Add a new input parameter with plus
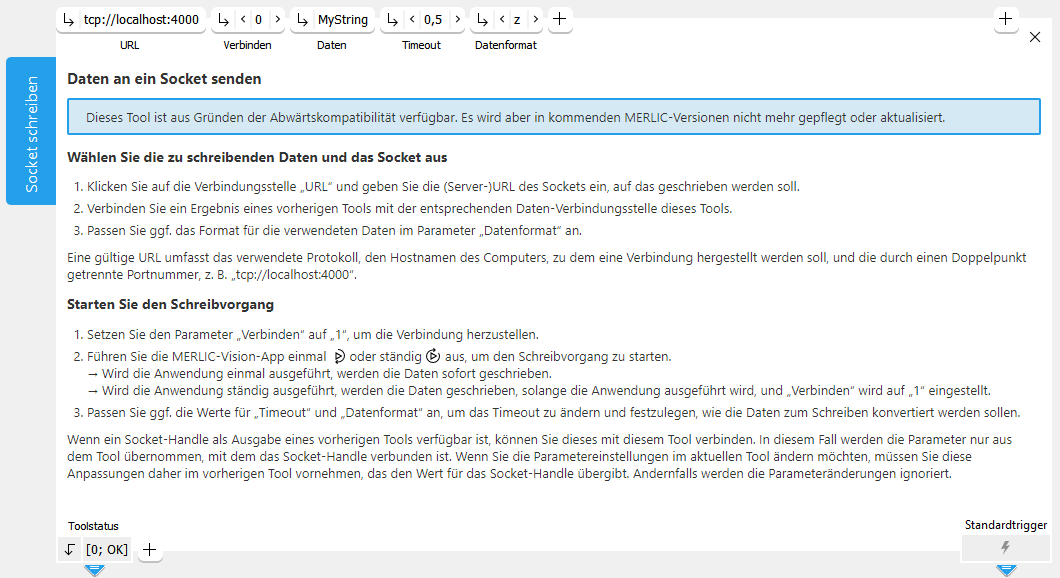Screen dimensions: 1060x578 point(560,19)
